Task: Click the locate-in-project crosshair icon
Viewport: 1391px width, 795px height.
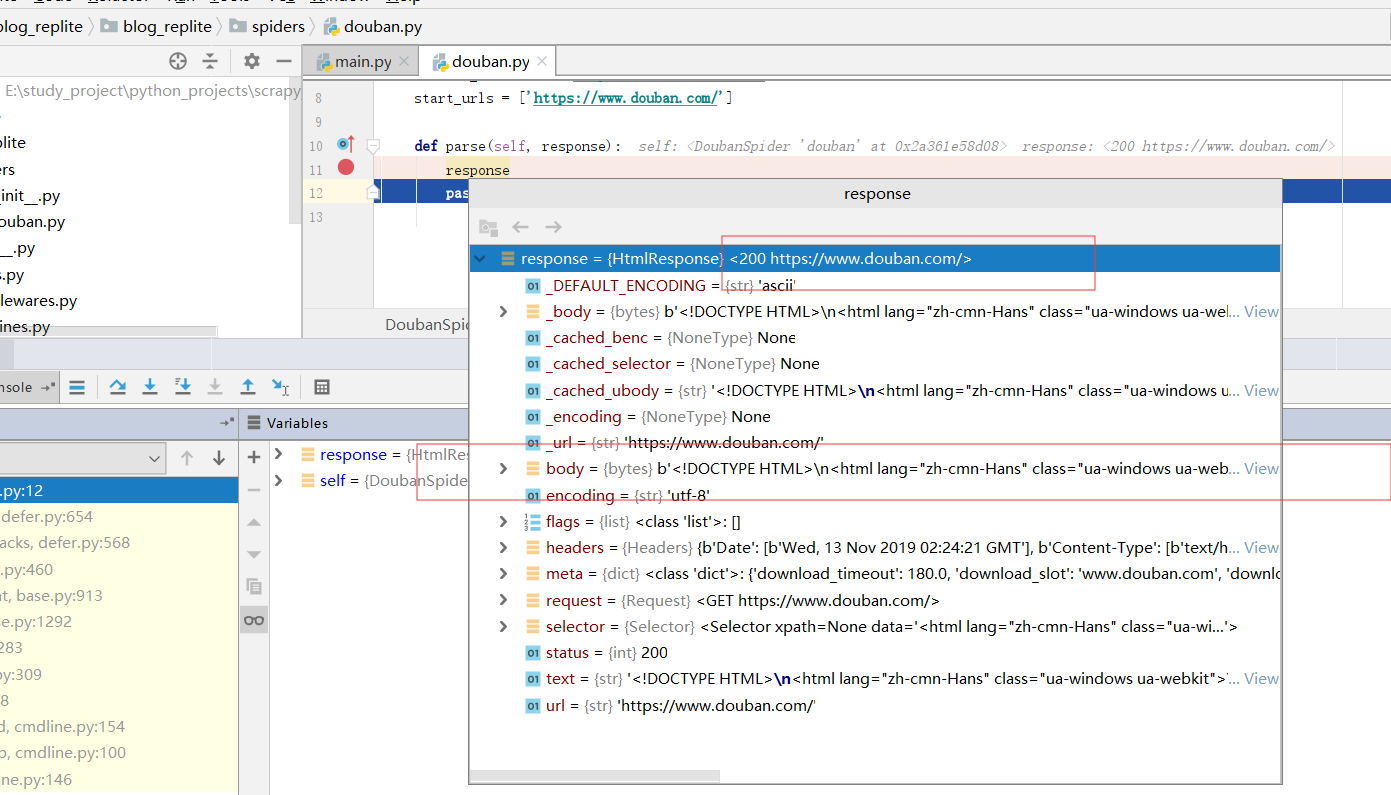Action: tap(178, 61)
